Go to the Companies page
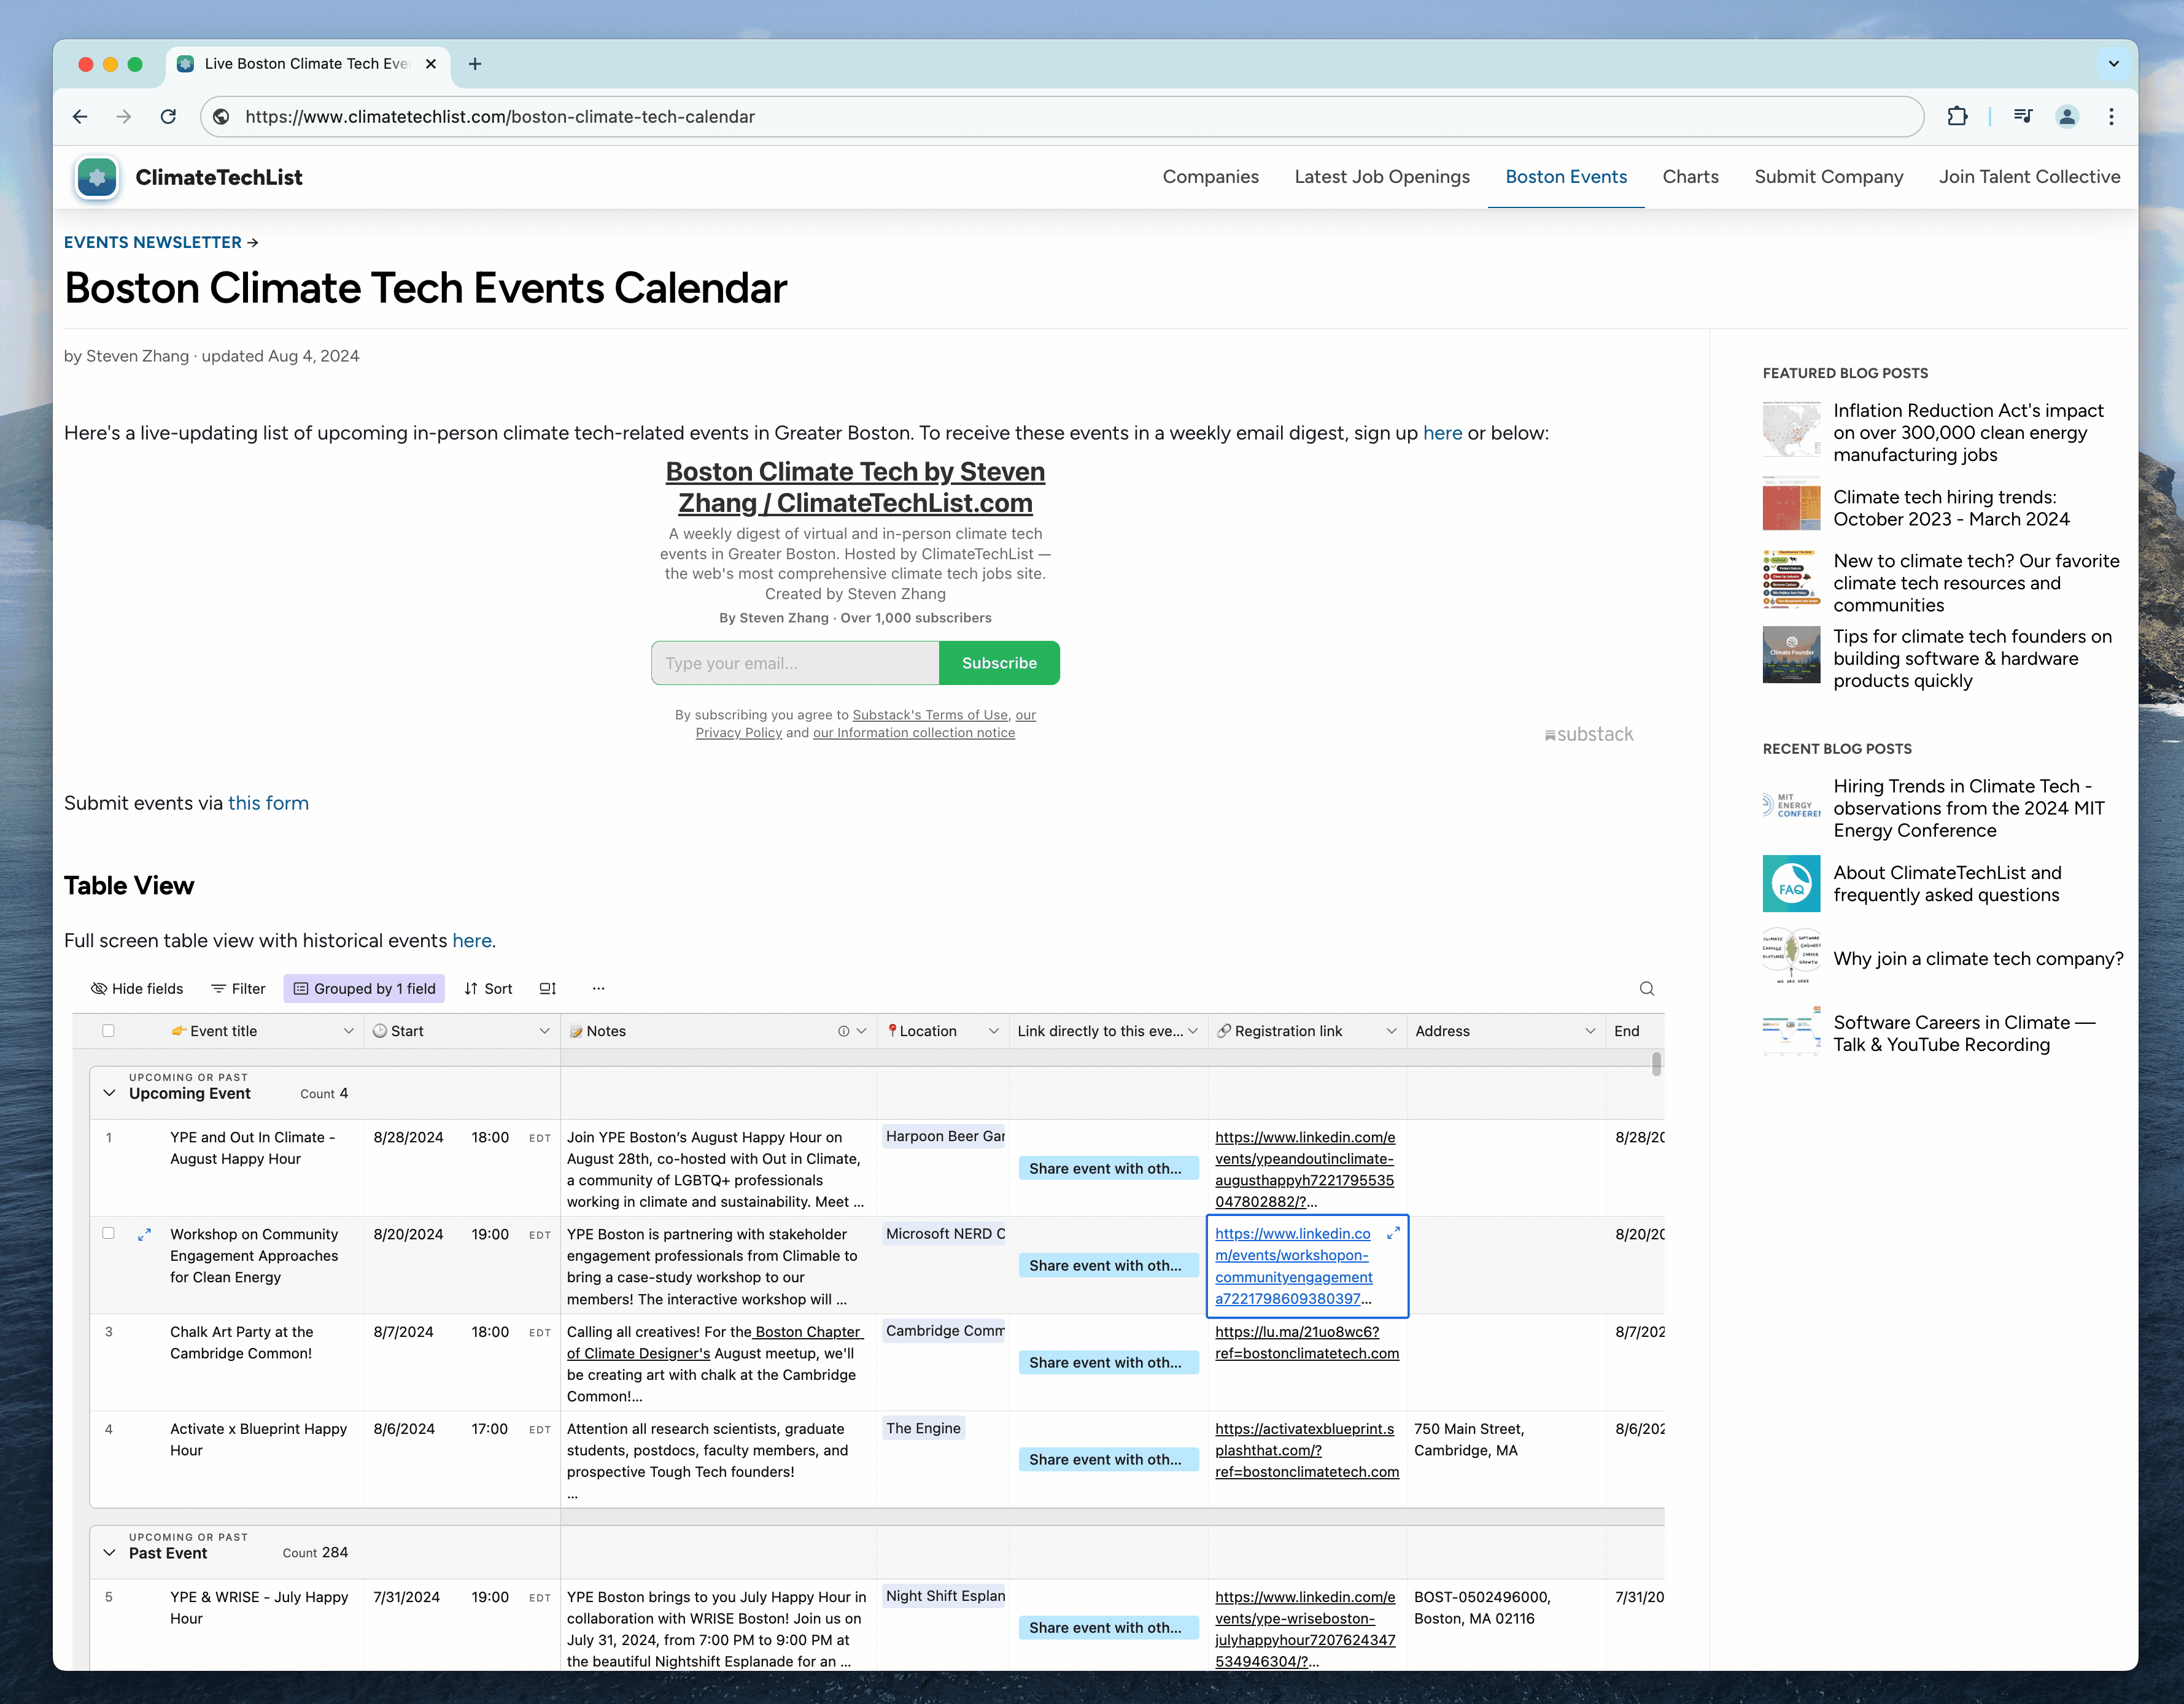 click(x=1210, y=177)
